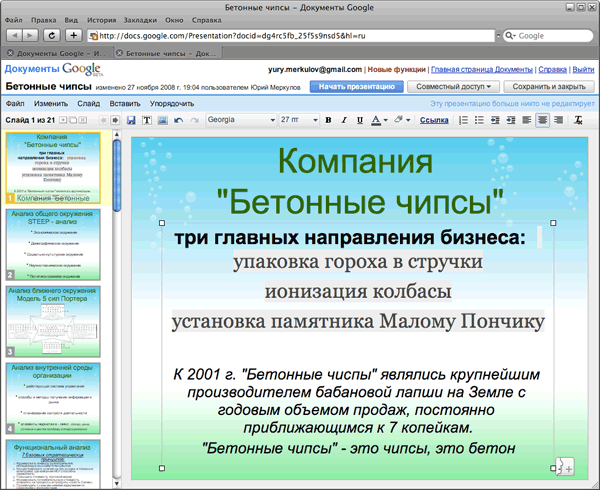The width and height of the screenshot is (600, 490).
Task: Open the Georgia font dropdown
Action: pyautogui.click(x=241, y=120)
